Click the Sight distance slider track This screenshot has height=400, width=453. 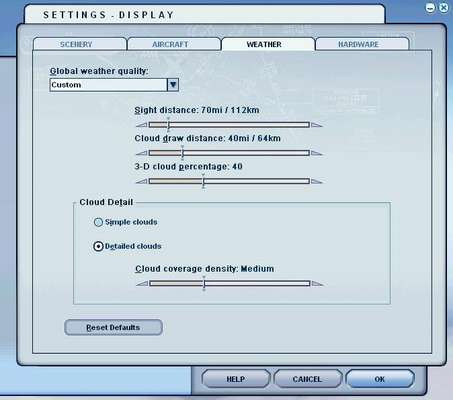229,125
